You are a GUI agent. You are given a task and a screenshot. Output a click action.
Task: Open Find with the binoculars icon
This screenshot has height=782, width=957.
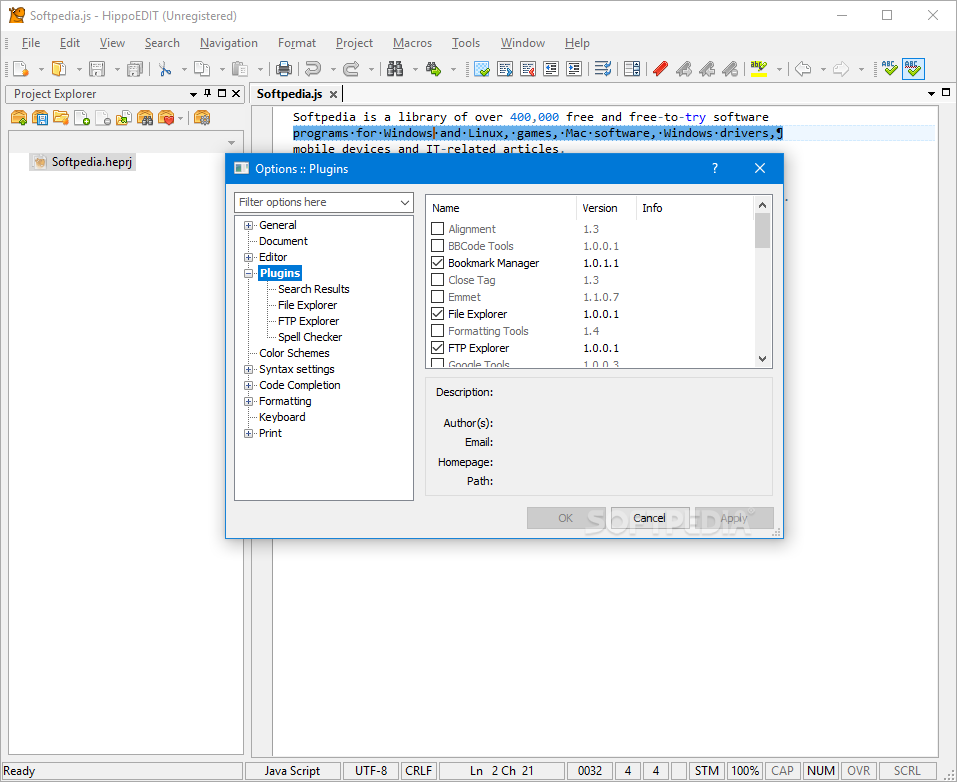tap(395, 68)
